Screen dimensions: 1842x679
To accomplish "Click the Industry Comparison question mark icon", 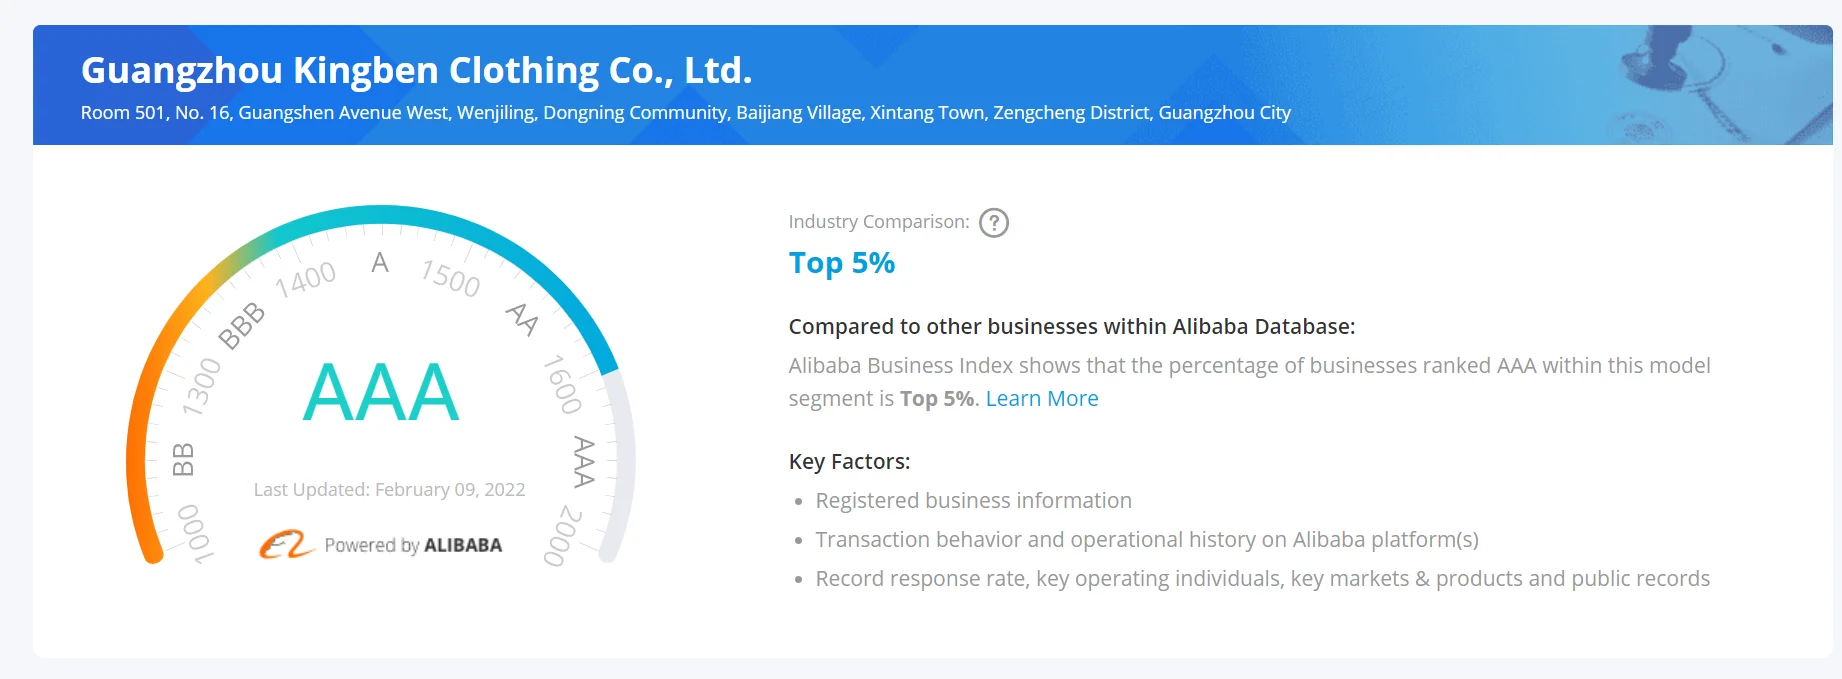I will 993,222.
